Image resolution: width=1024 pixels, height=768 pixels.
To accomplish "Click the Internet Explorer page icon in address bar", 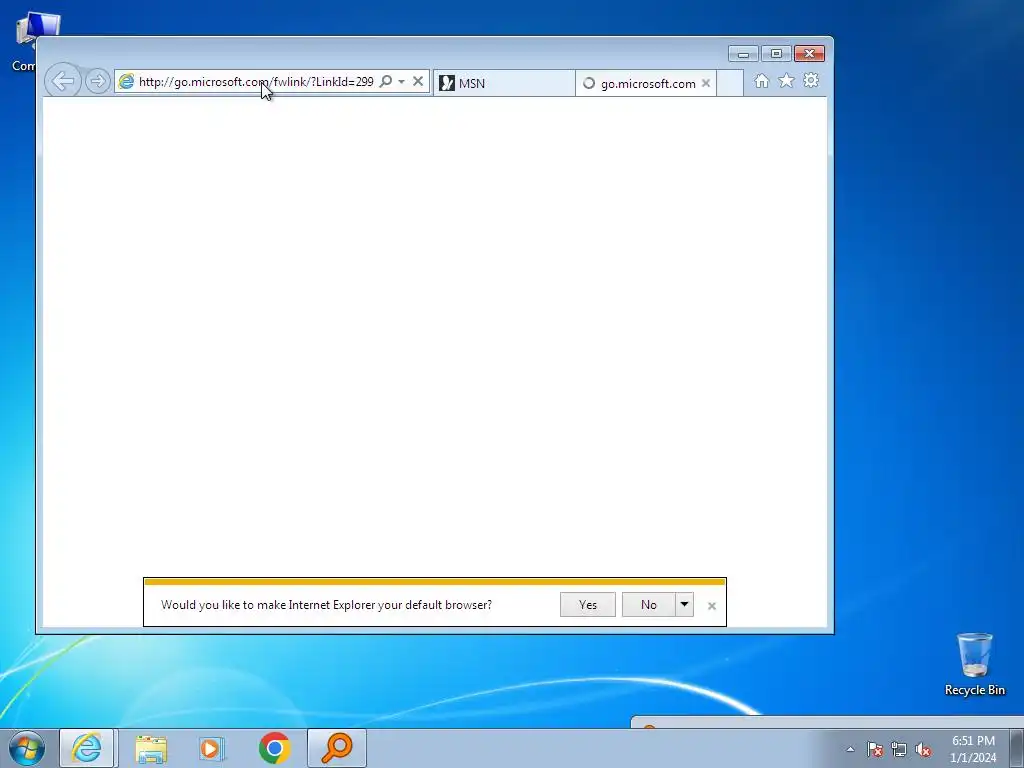I will 126,82.
